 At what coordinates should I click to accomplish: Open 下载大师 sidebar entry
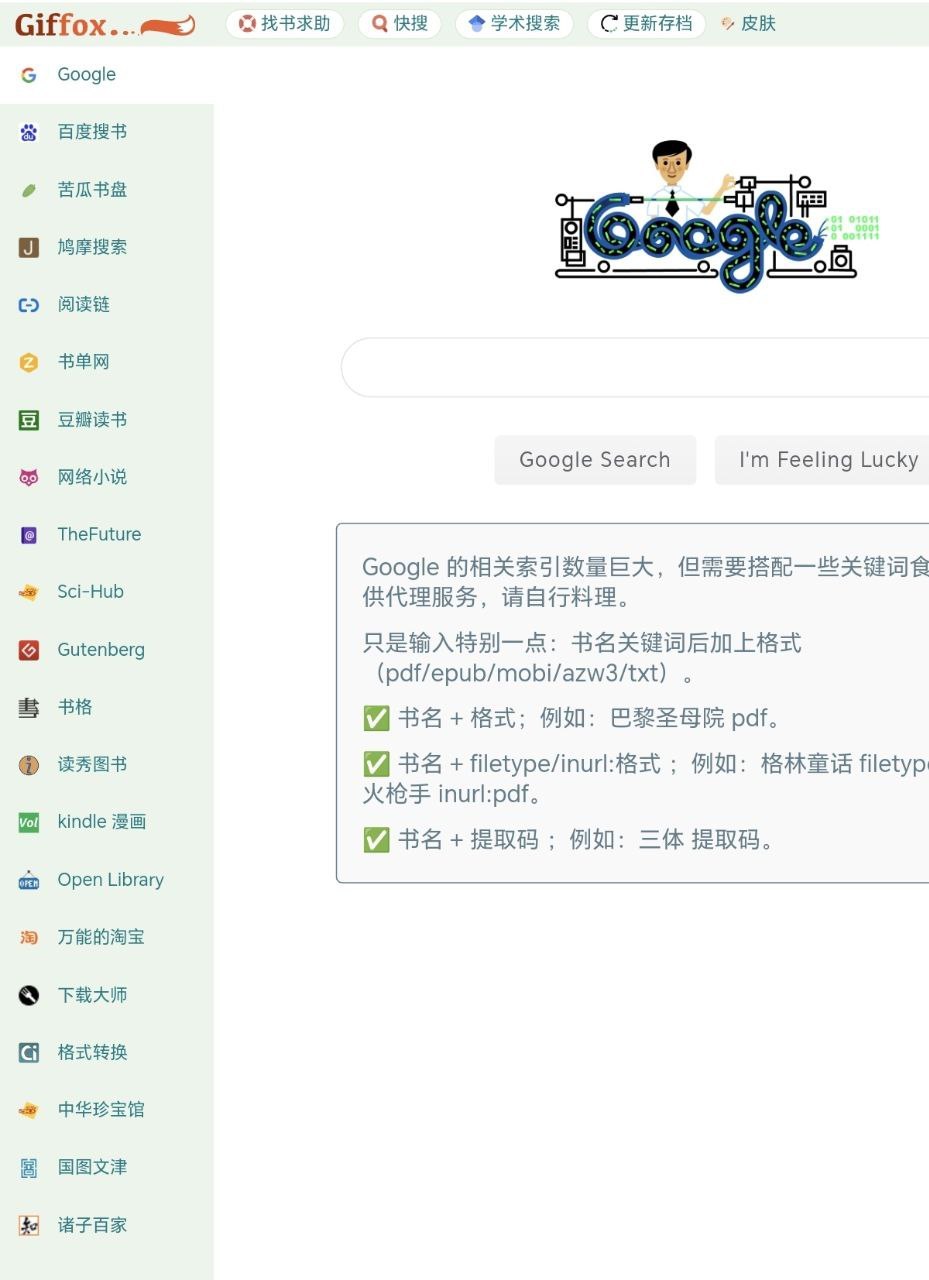pyautogui.click(x=107, y=995)
